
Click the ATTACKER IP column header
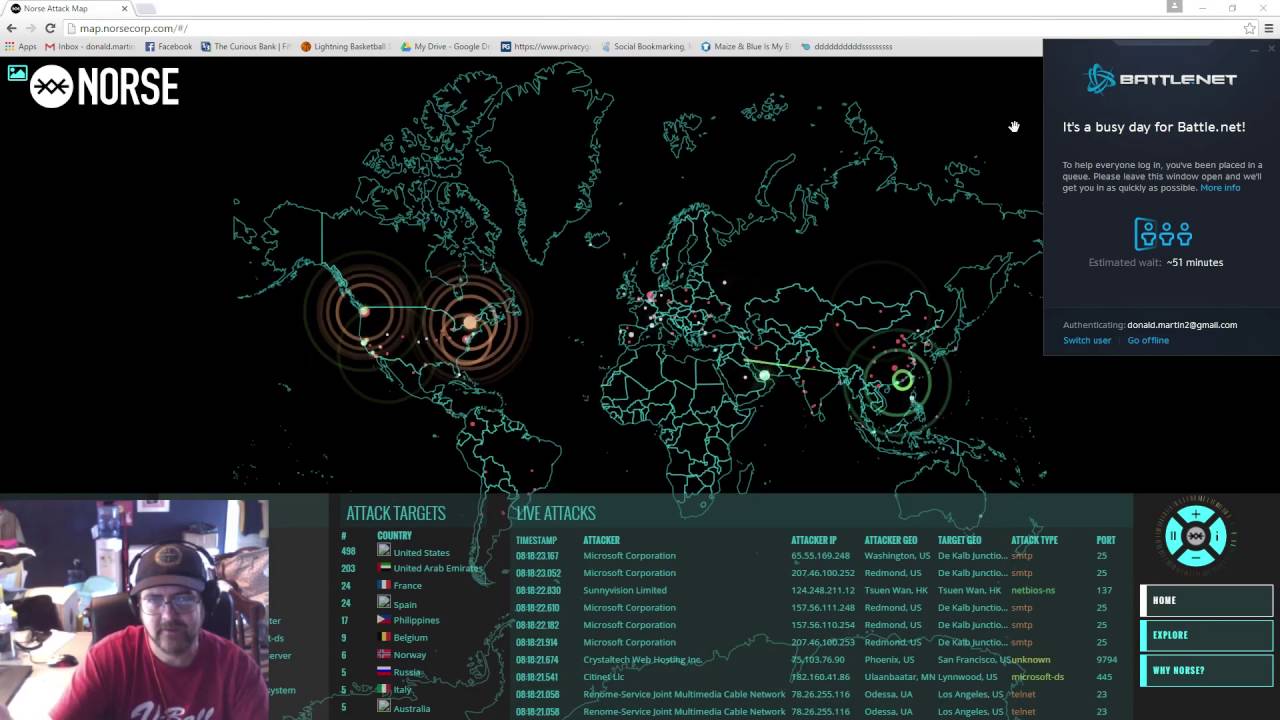[x=814, y=540]
